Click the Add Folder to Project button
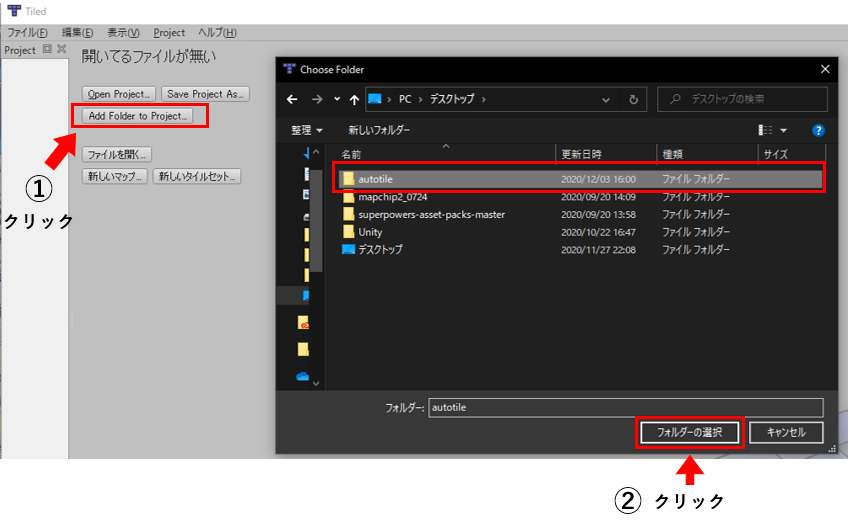 (138, 116)
